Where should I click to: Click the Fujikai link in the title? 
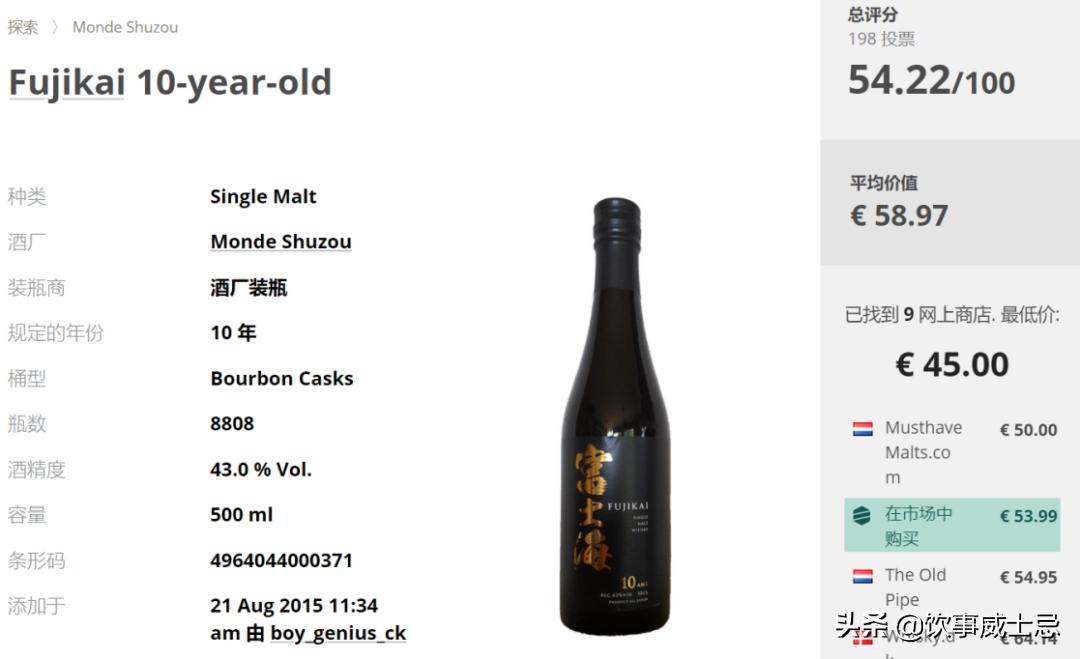point(66,82)
